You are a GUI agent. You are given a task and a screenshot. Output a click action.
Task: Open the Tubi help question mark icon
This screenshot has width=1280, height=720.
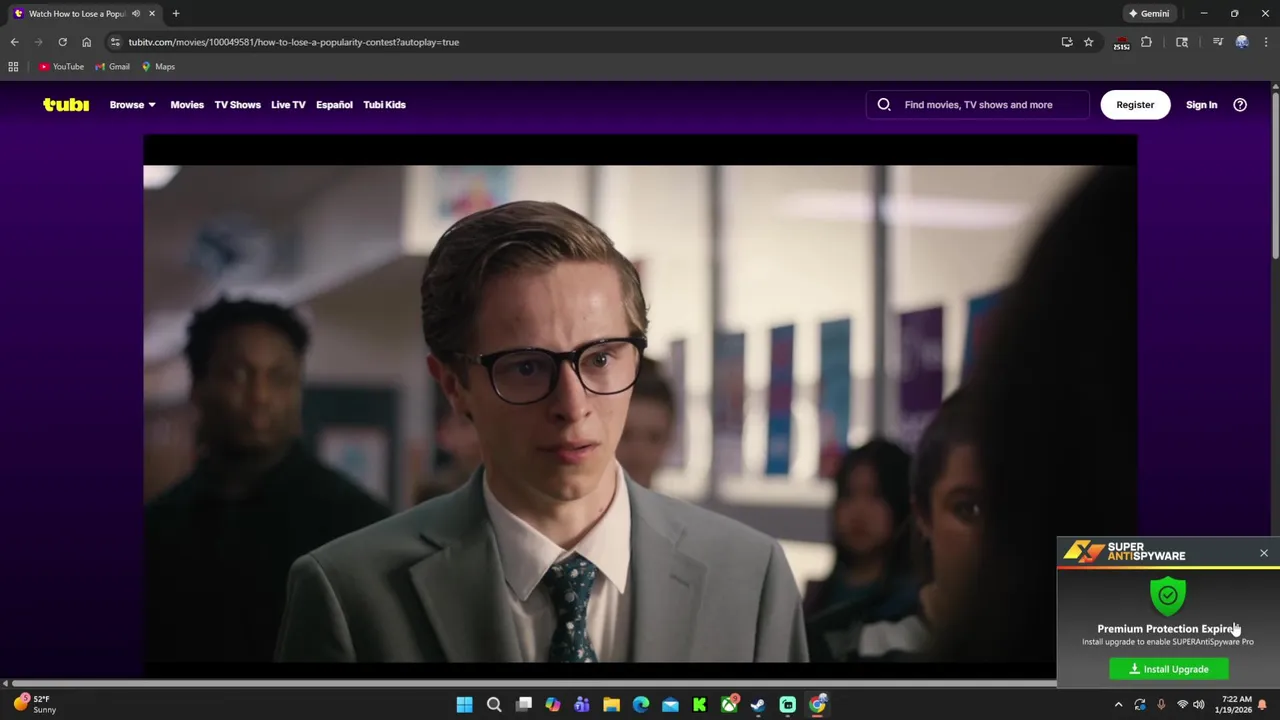1240,104
